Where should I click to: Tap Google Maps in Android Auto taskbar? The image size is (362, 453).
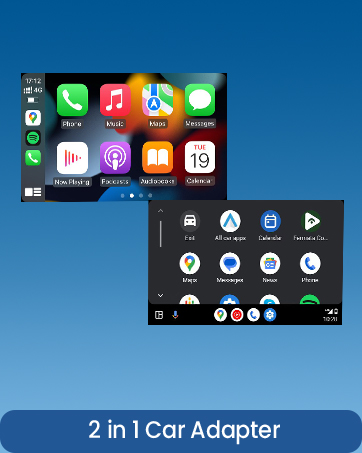(220, 315)
